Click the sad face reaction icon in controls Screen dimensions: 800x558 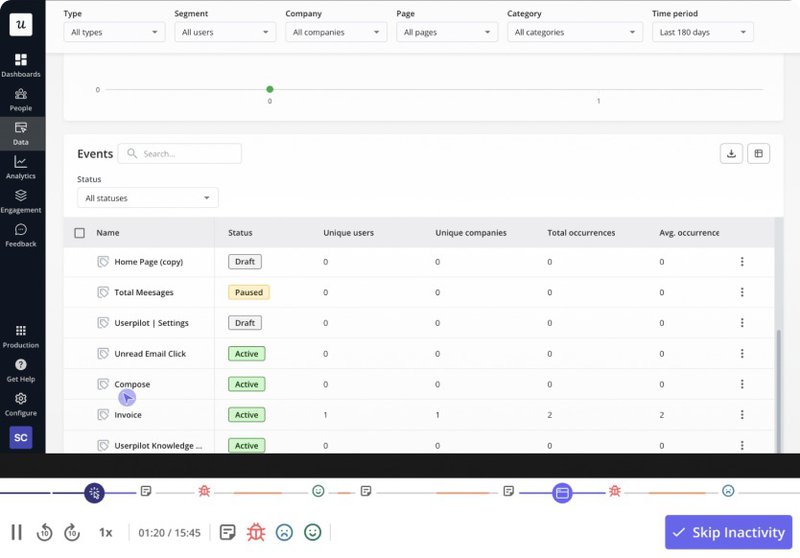(x=284, y=532)
